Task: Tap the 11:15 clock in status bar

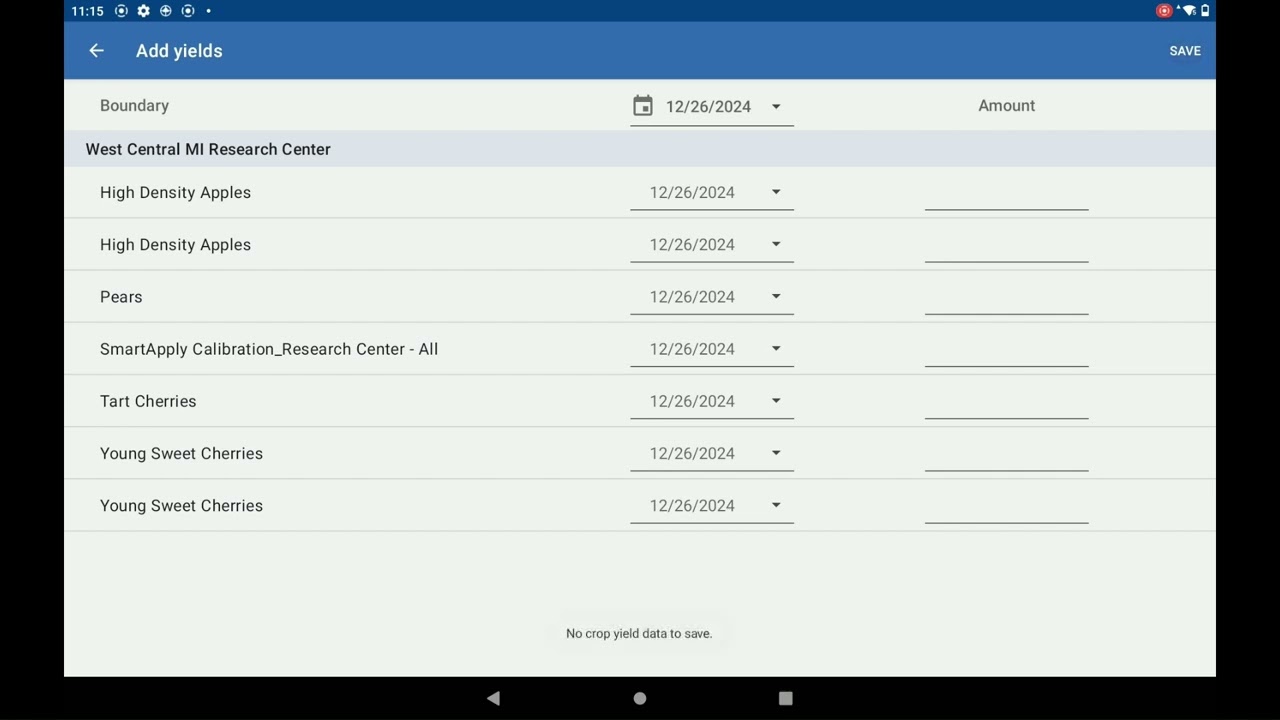Action: [x=87, y=11]
